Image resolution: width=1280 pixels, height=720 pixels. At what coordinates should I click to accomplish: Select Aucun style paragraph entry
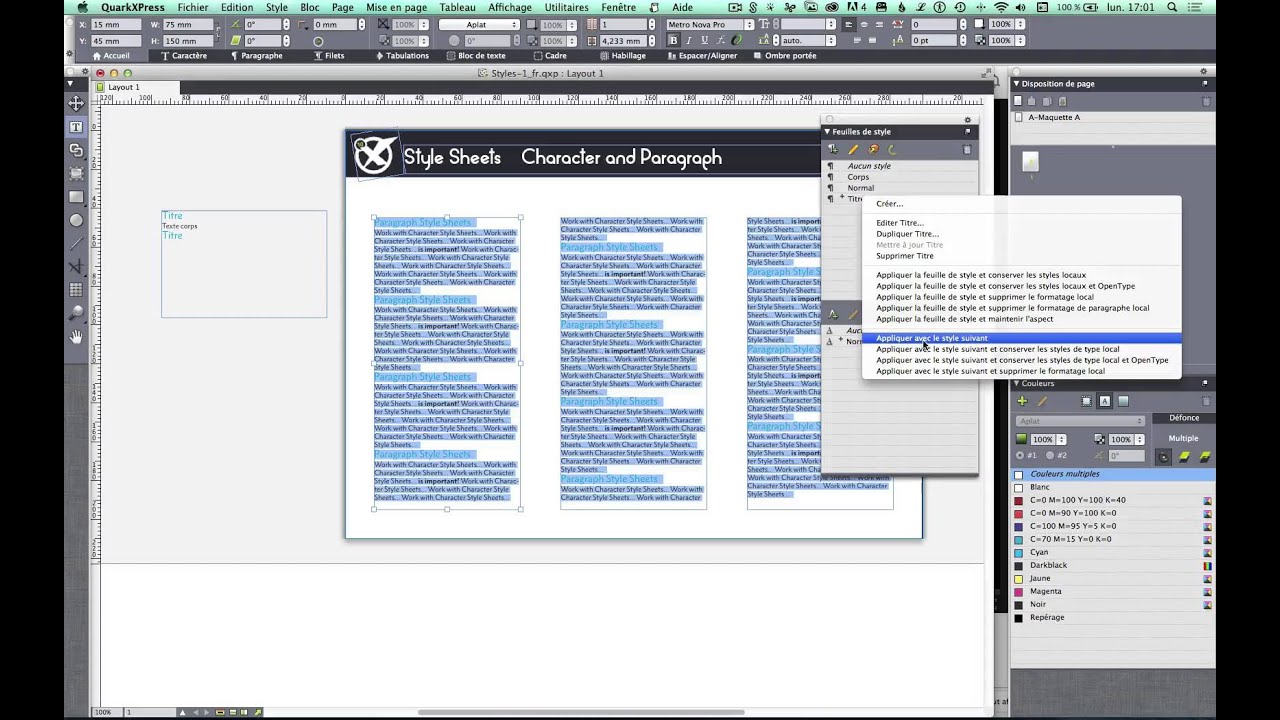tap(899, 166)
